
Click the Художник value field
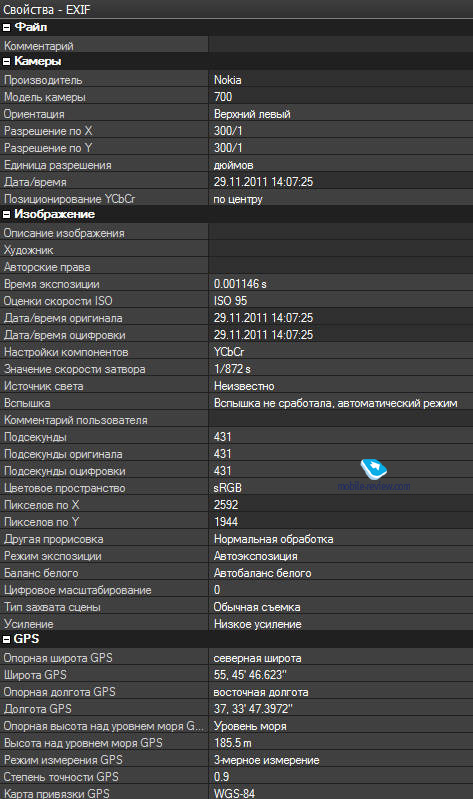(340, 250)
